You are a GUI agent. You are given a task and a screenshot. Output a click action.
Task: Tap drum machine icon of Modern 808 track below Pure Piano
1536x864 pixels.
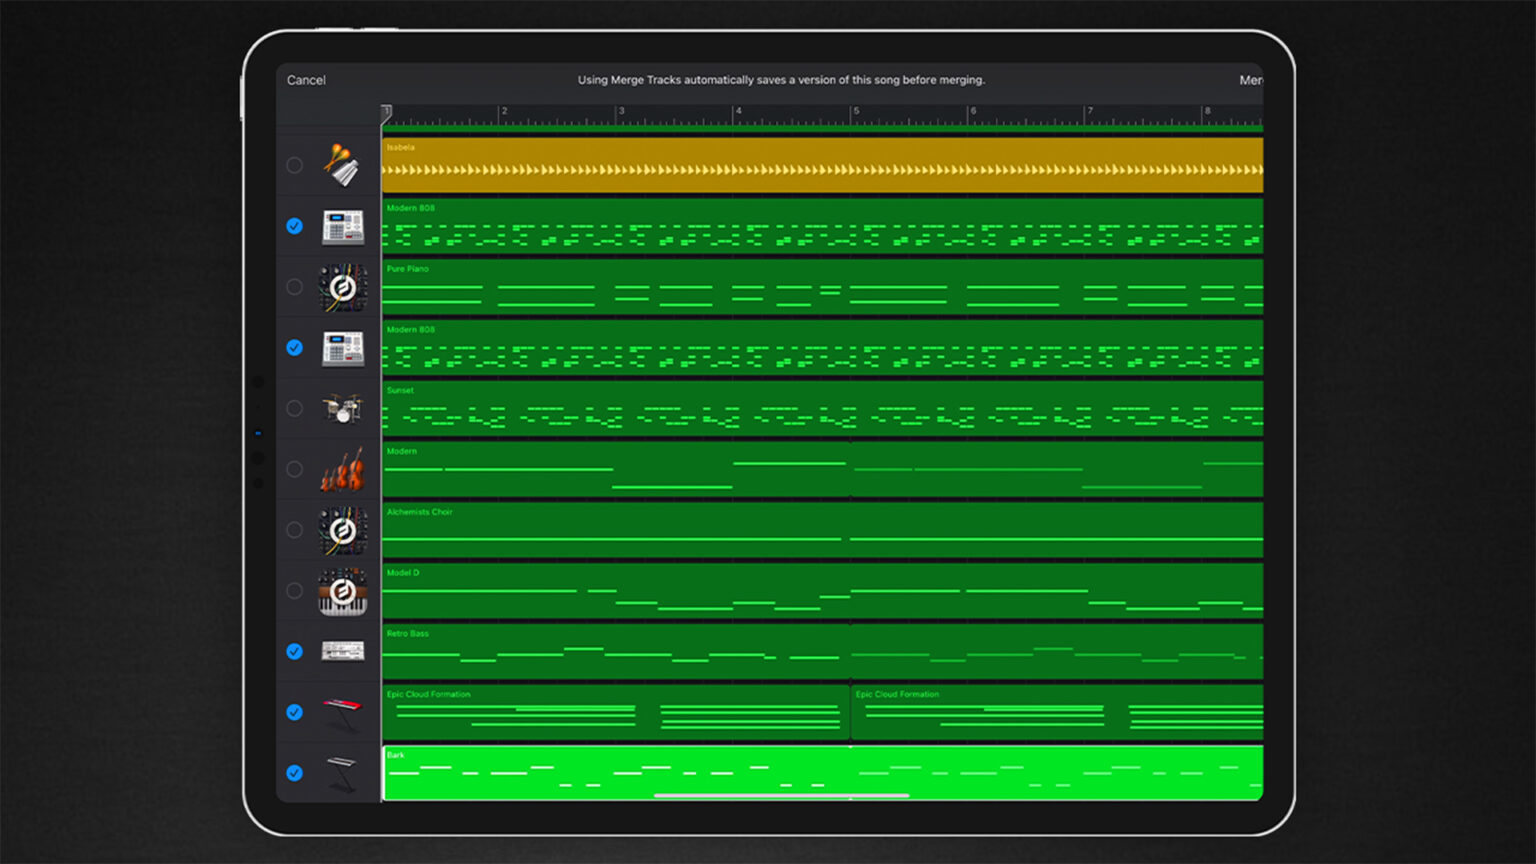[x=343, y=349]
